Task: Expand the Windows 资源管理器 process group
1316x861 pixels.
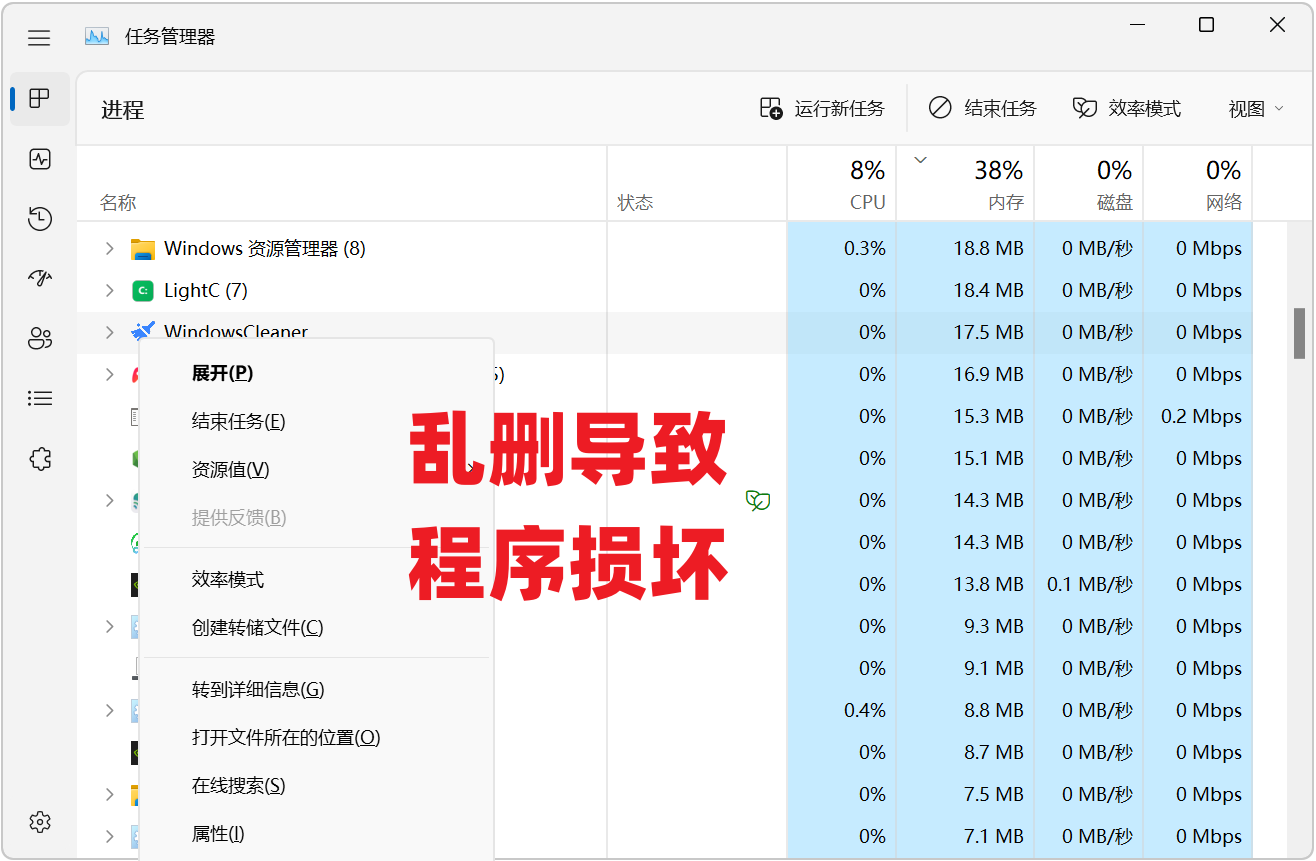Action: click(x=110, y=248)
